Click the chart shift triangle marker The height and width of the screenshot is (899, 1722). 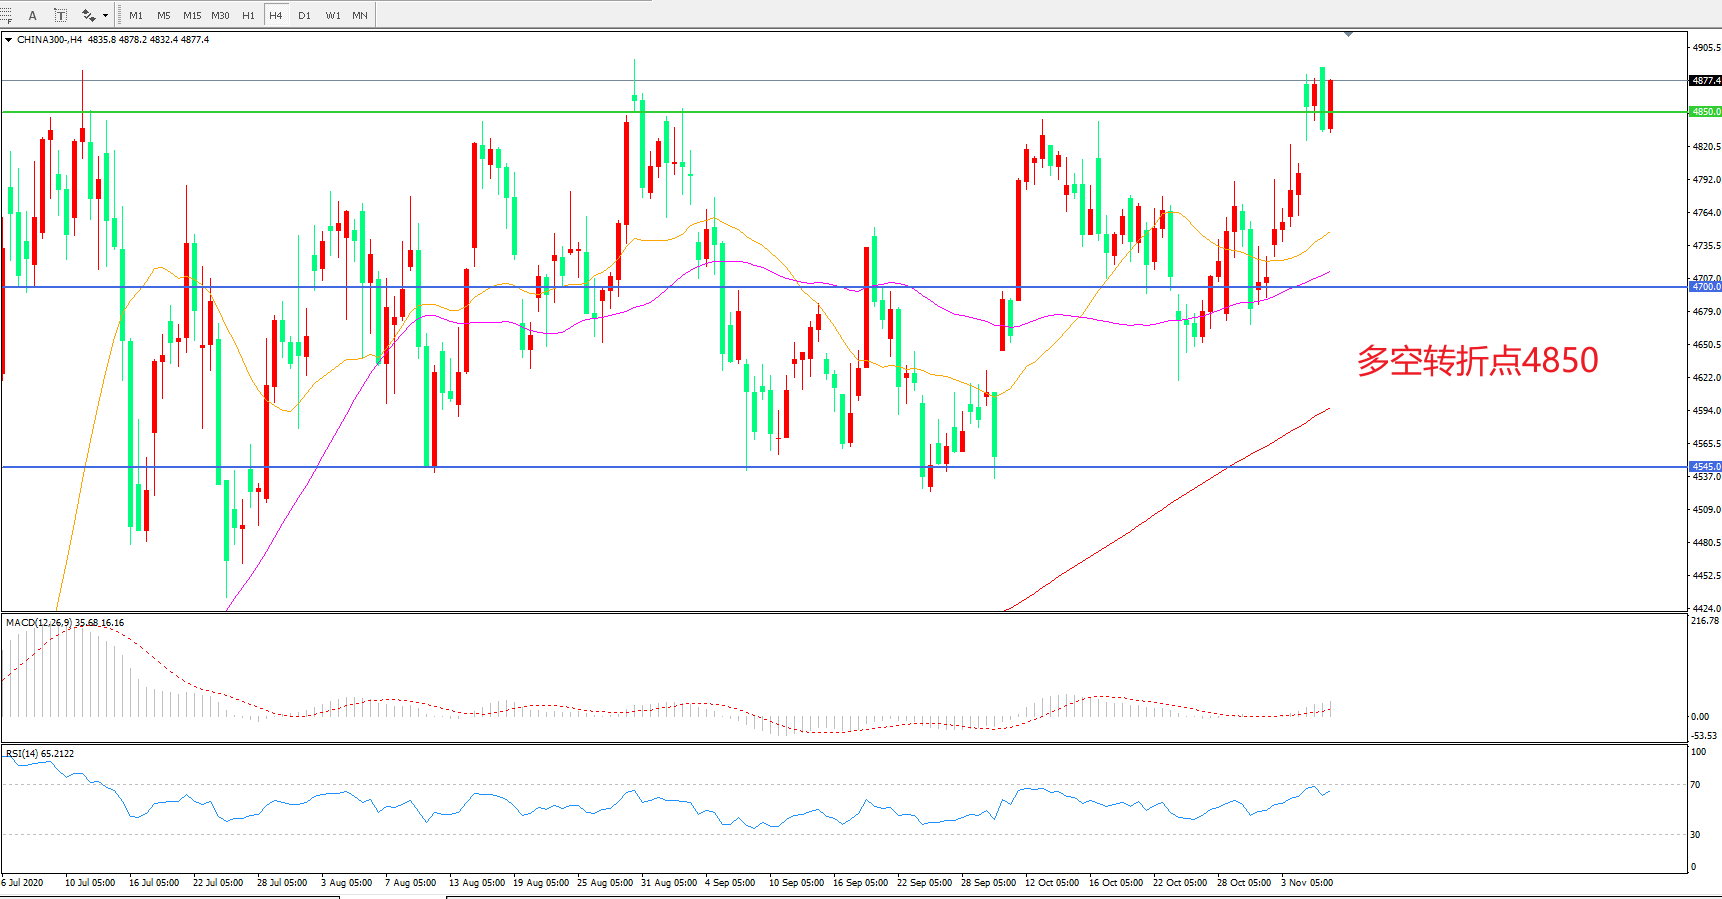tap(1348, 35)
